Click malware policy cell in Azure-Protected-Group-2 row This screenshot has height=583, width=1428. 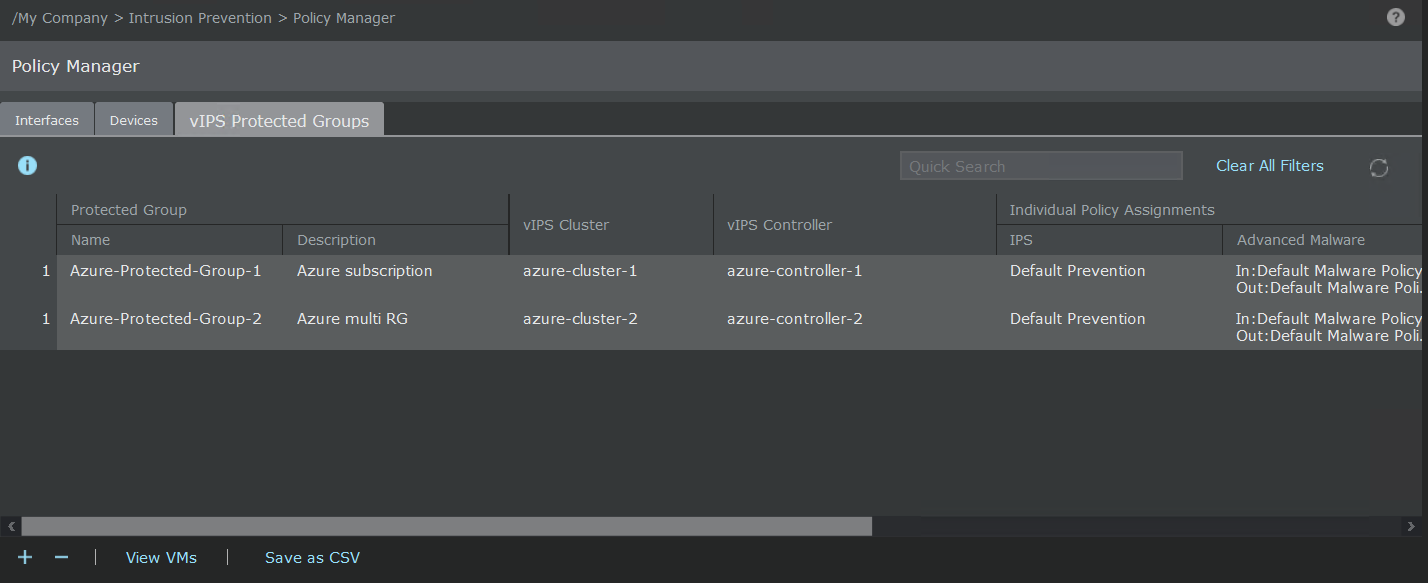(x=1328, y=327)
